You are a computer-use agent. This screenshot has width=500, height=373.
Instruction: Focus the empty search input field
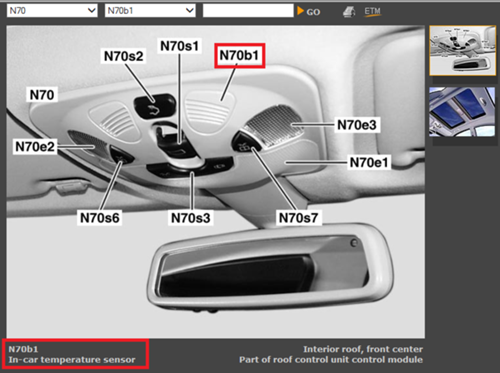pyautogui.click(x=248, y=11)
